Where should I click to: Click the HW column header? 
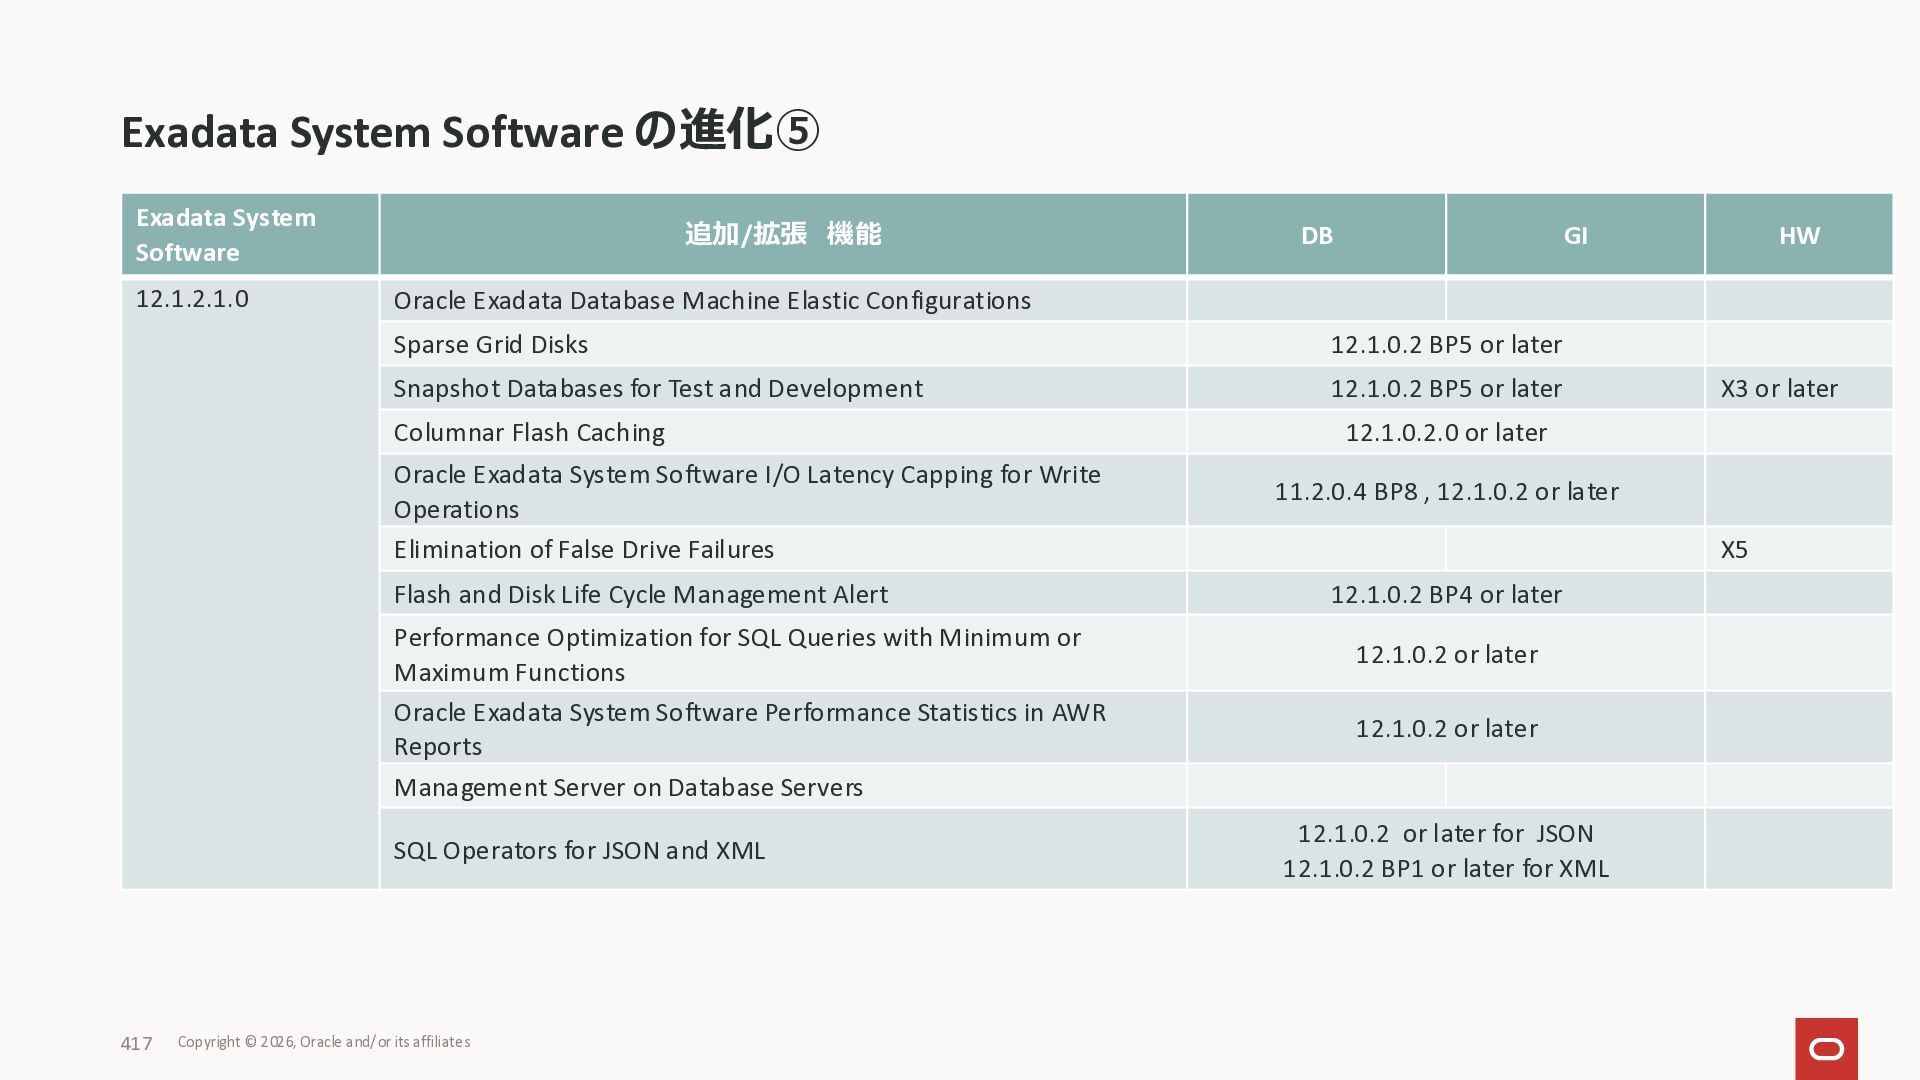[1798, 236]
